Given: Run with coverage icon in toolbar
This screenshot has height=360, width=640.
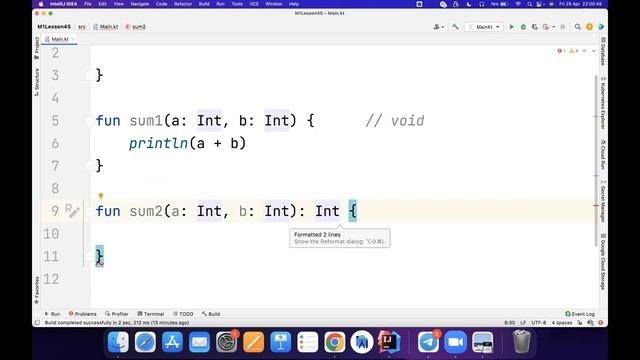Looking at the screenshot, I should click(x=535, y=27).
